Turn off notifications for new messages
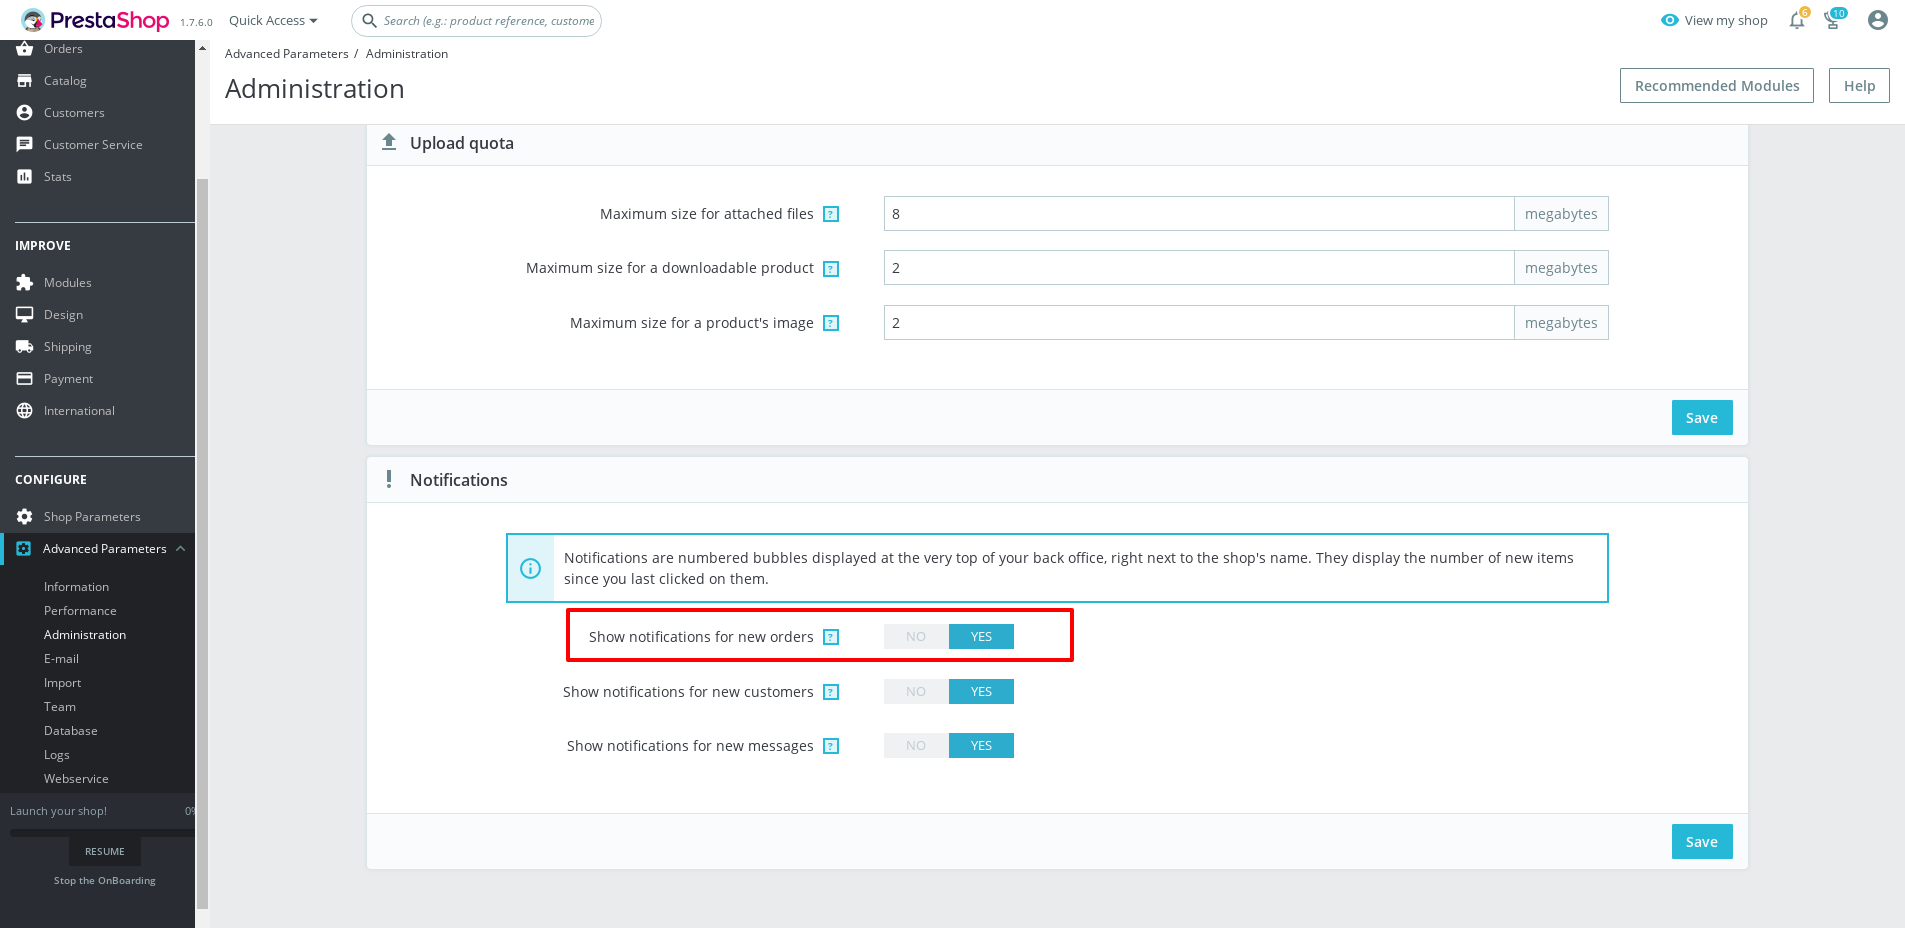 914,745
